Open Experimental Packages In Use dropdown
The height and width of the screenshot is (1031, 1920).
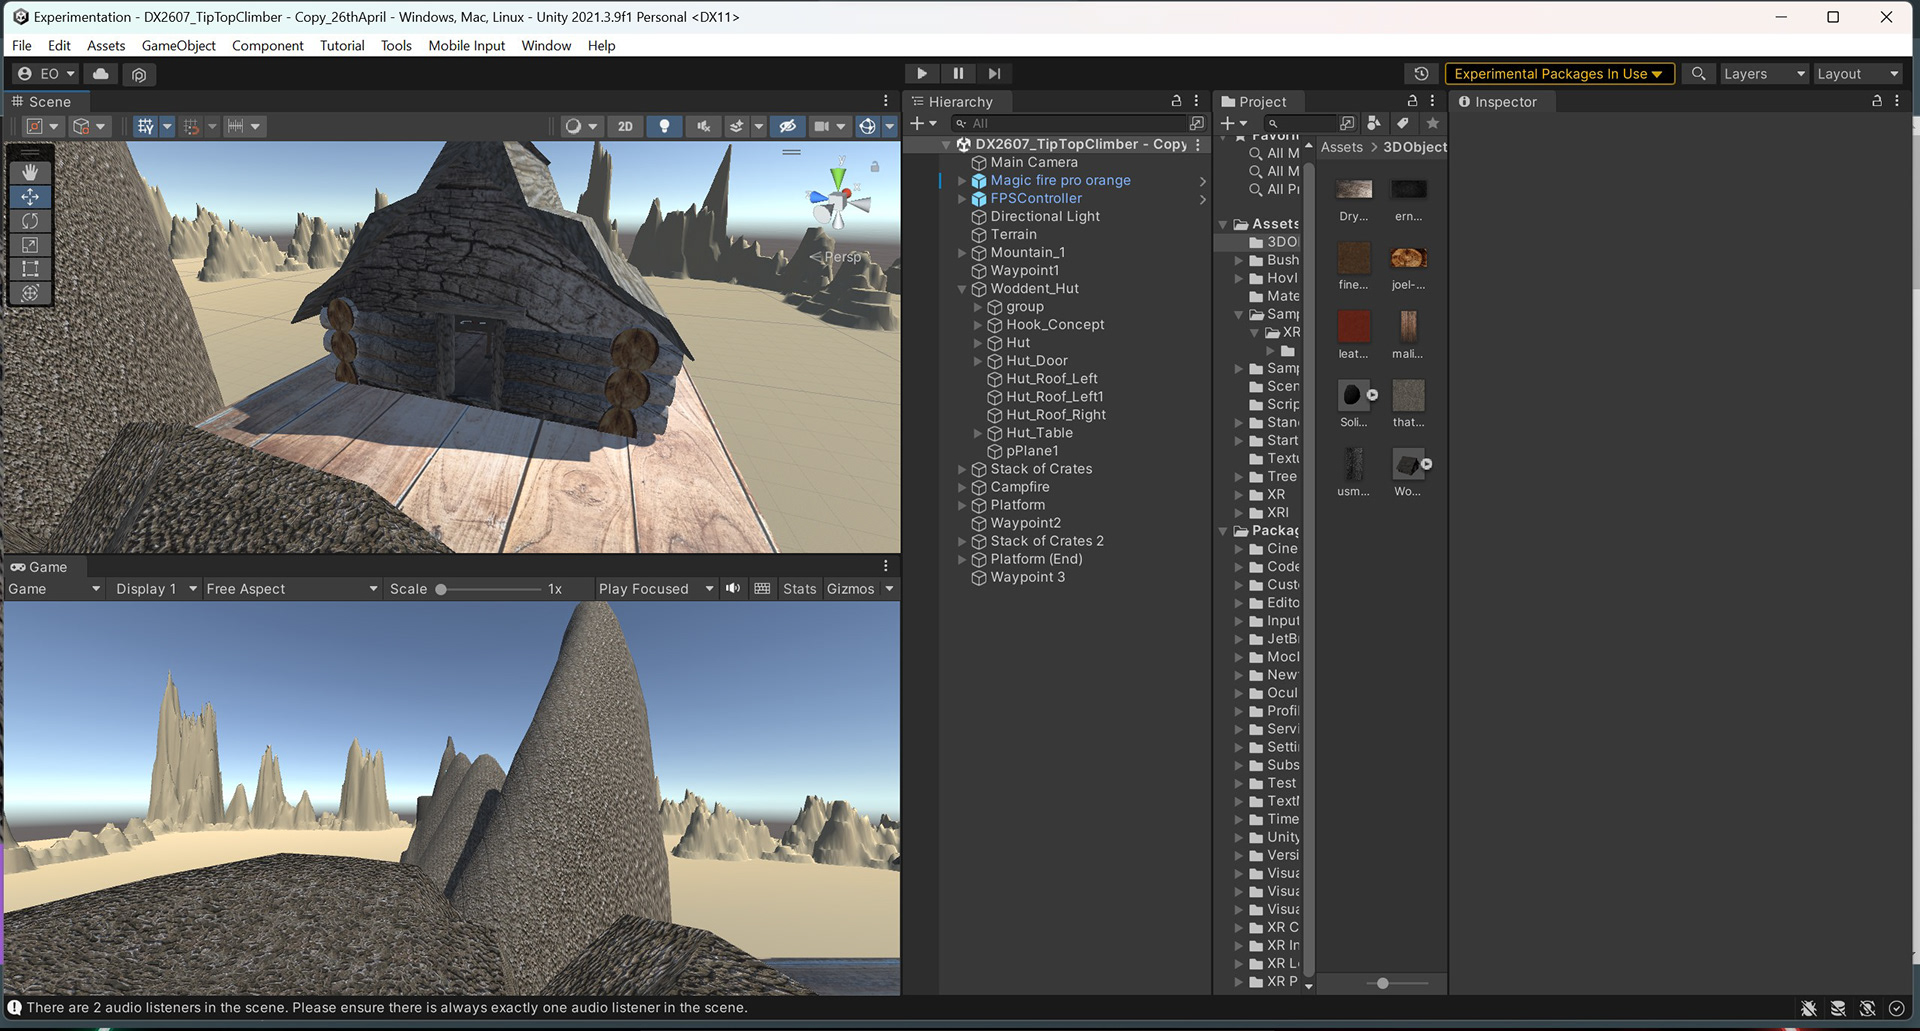[1559, 74]
